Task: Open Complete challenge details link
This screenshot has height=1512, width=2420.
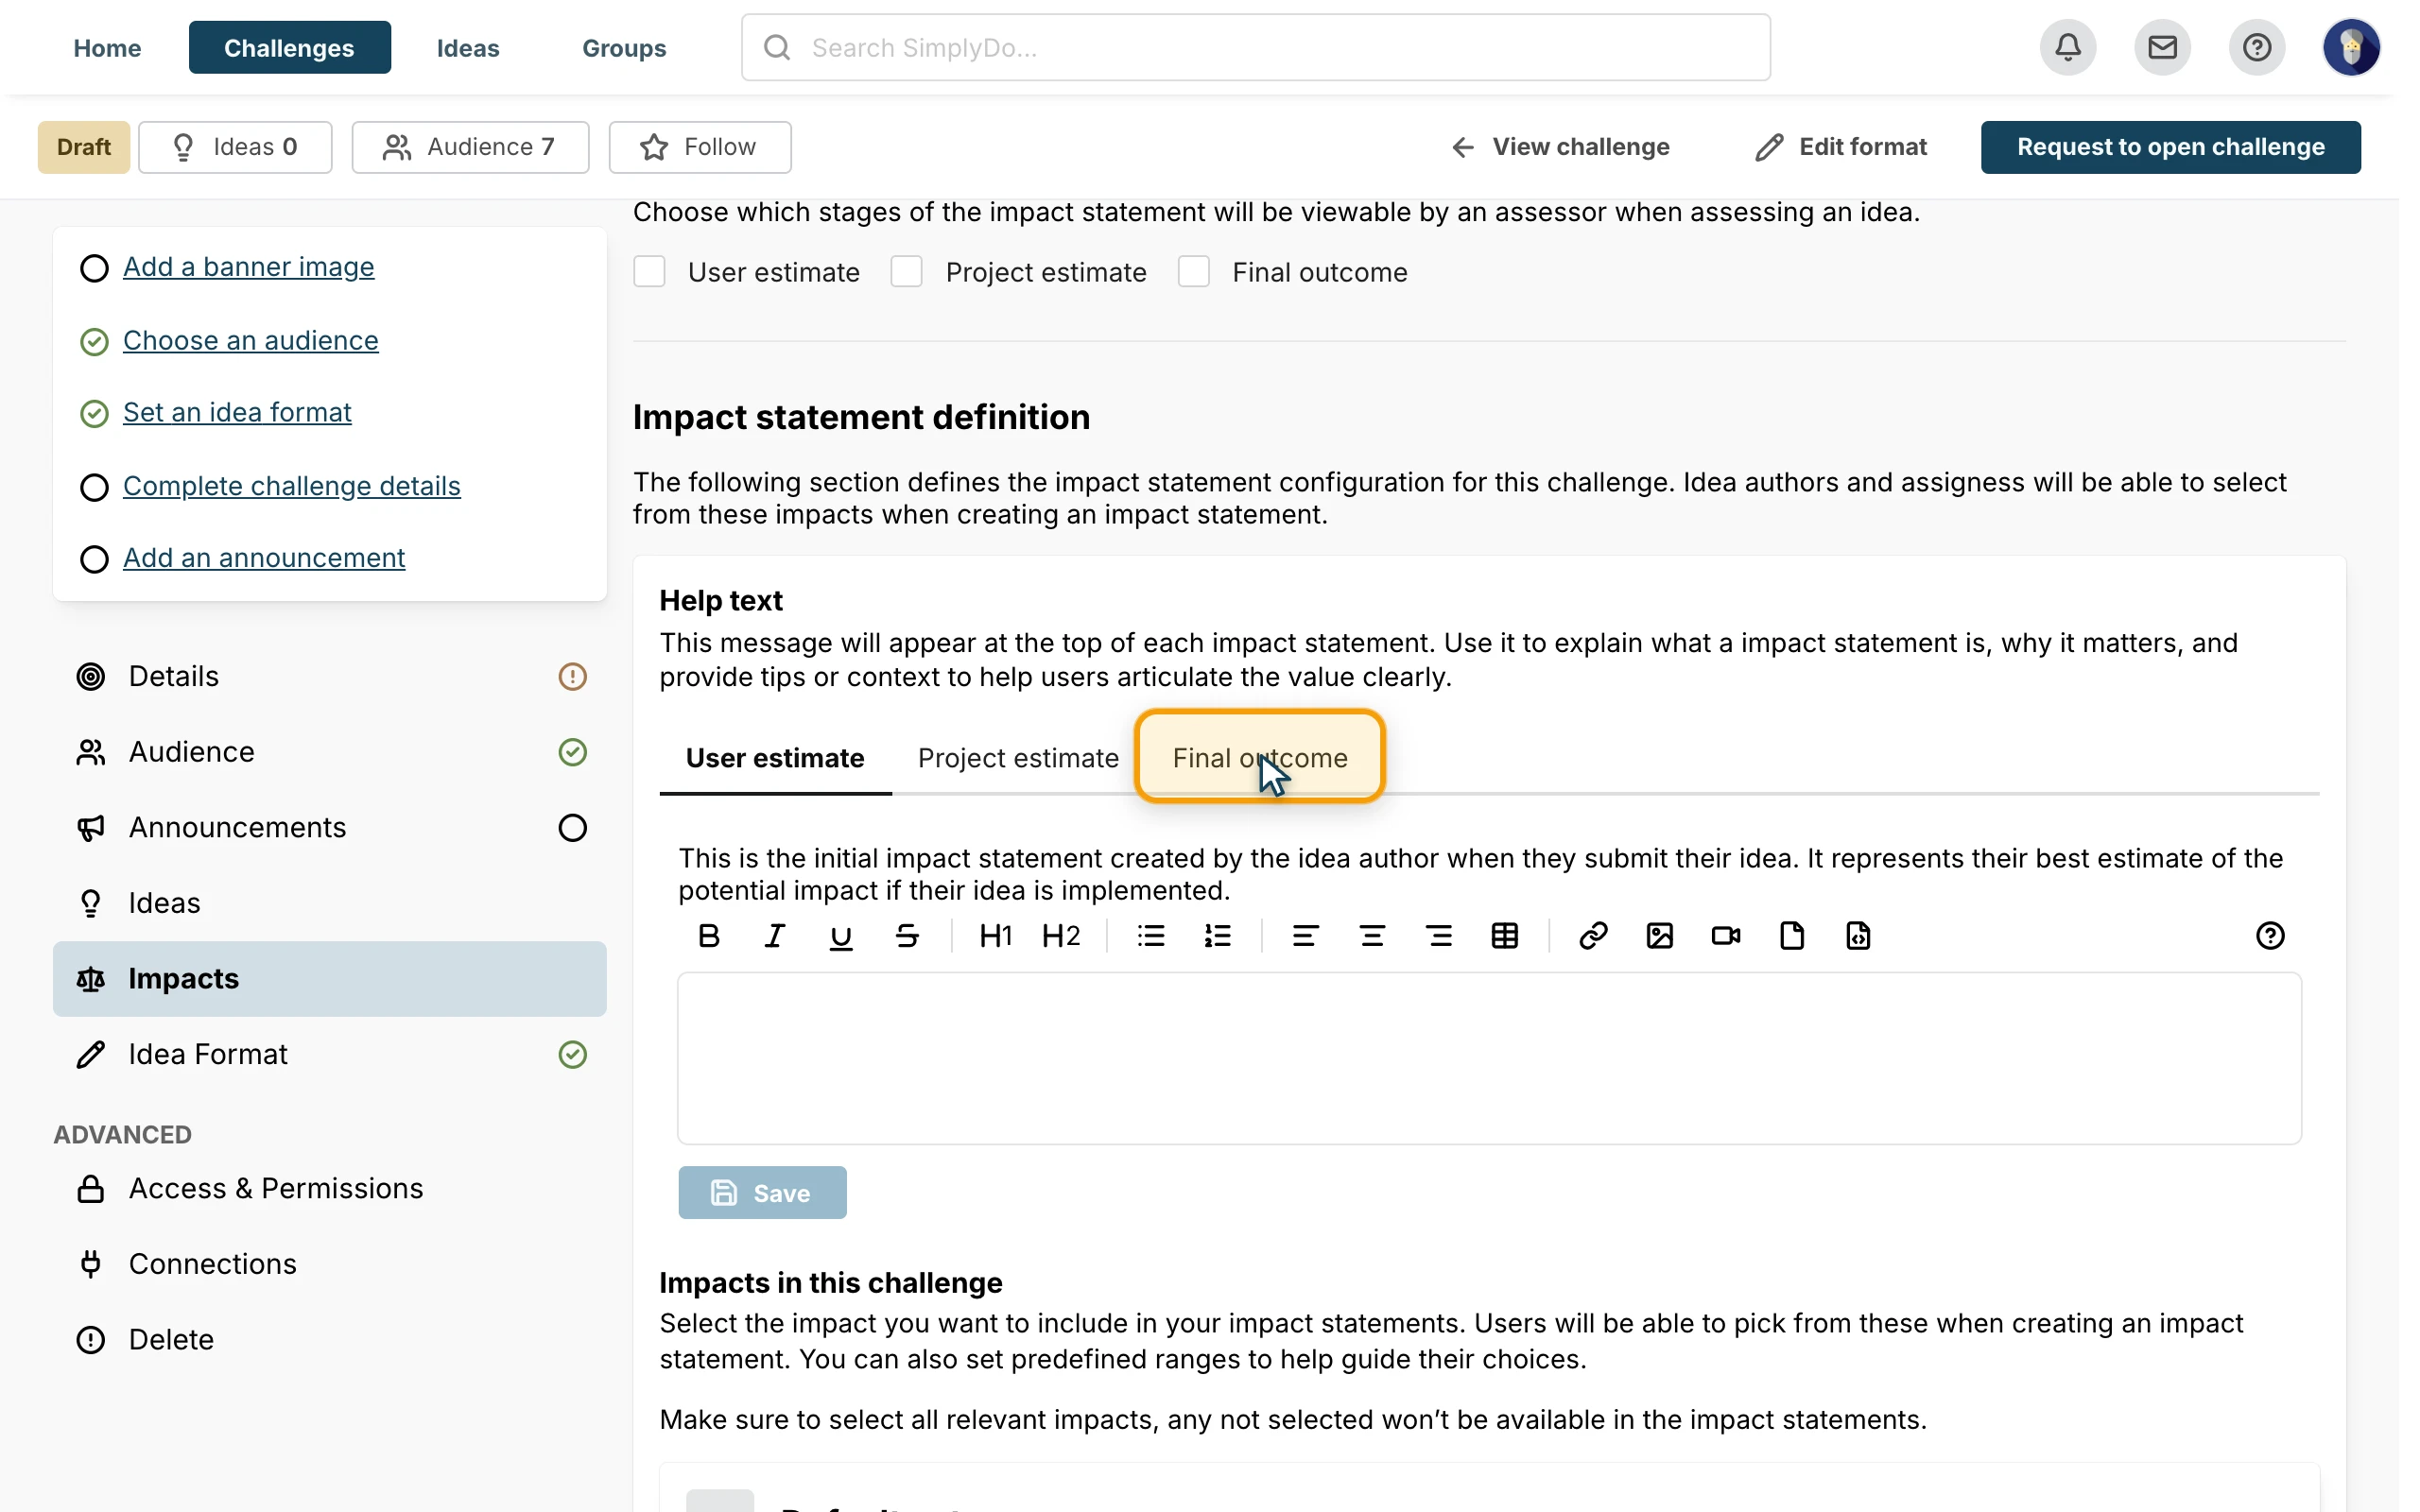Action: click(292, 486)
